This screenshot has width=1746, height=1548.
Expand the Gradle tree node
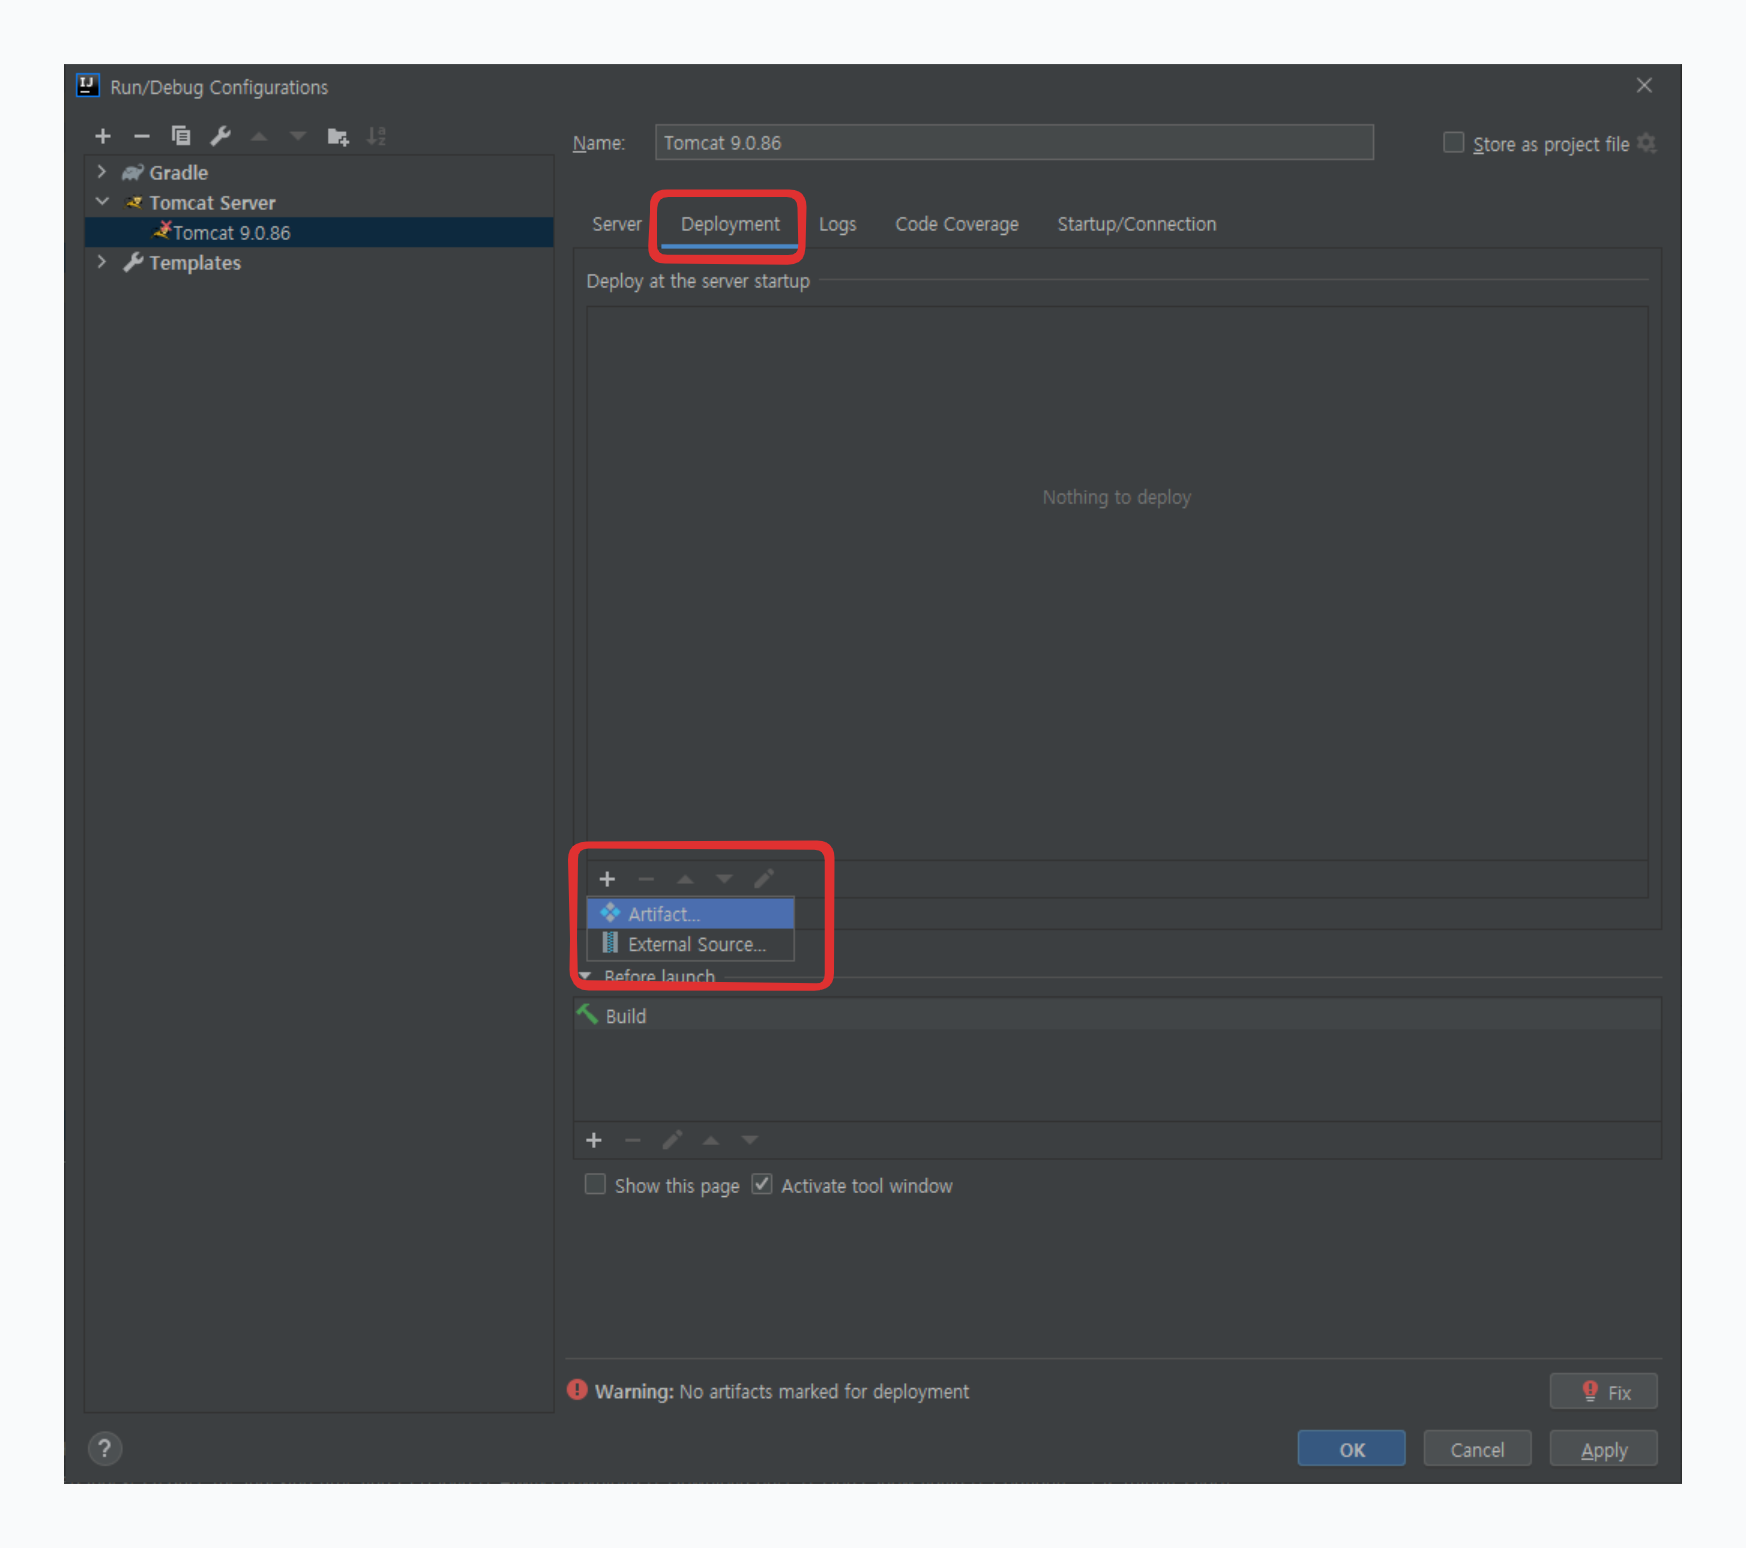click(102, 172)
